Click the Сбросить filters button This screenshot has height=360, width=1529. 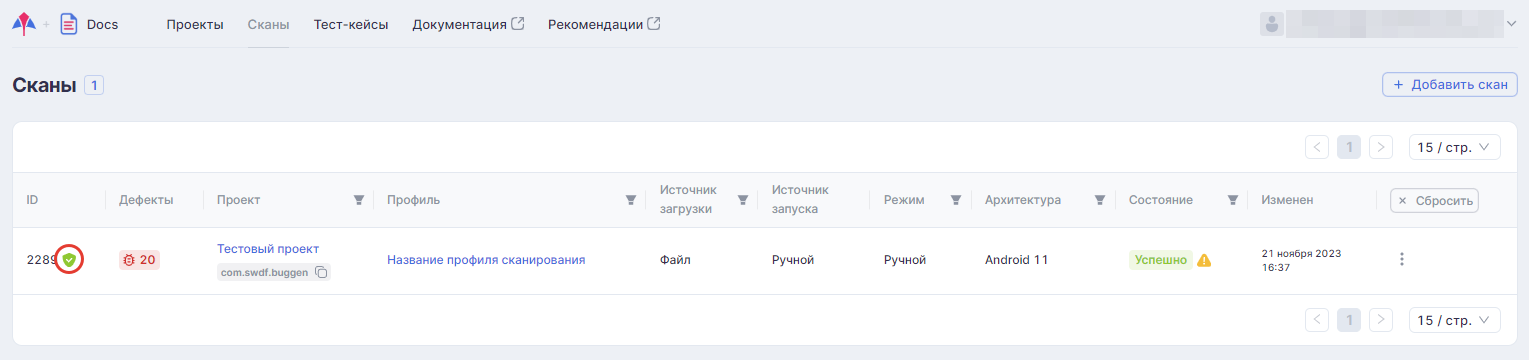1434,200
